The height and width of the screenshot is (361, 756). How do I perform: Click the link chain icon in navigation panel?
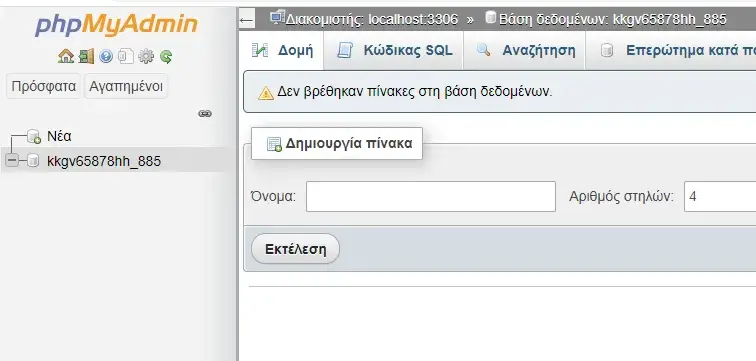click(x=205, y=114)
